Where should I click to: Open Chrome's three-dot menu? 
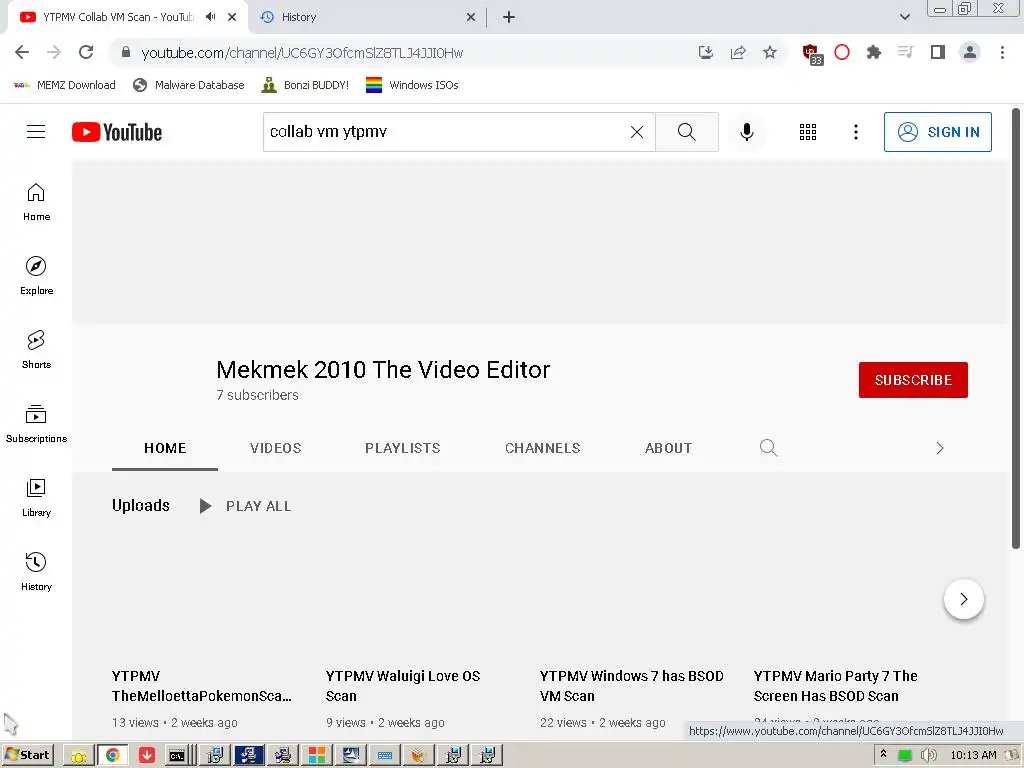click(1002, 52)
